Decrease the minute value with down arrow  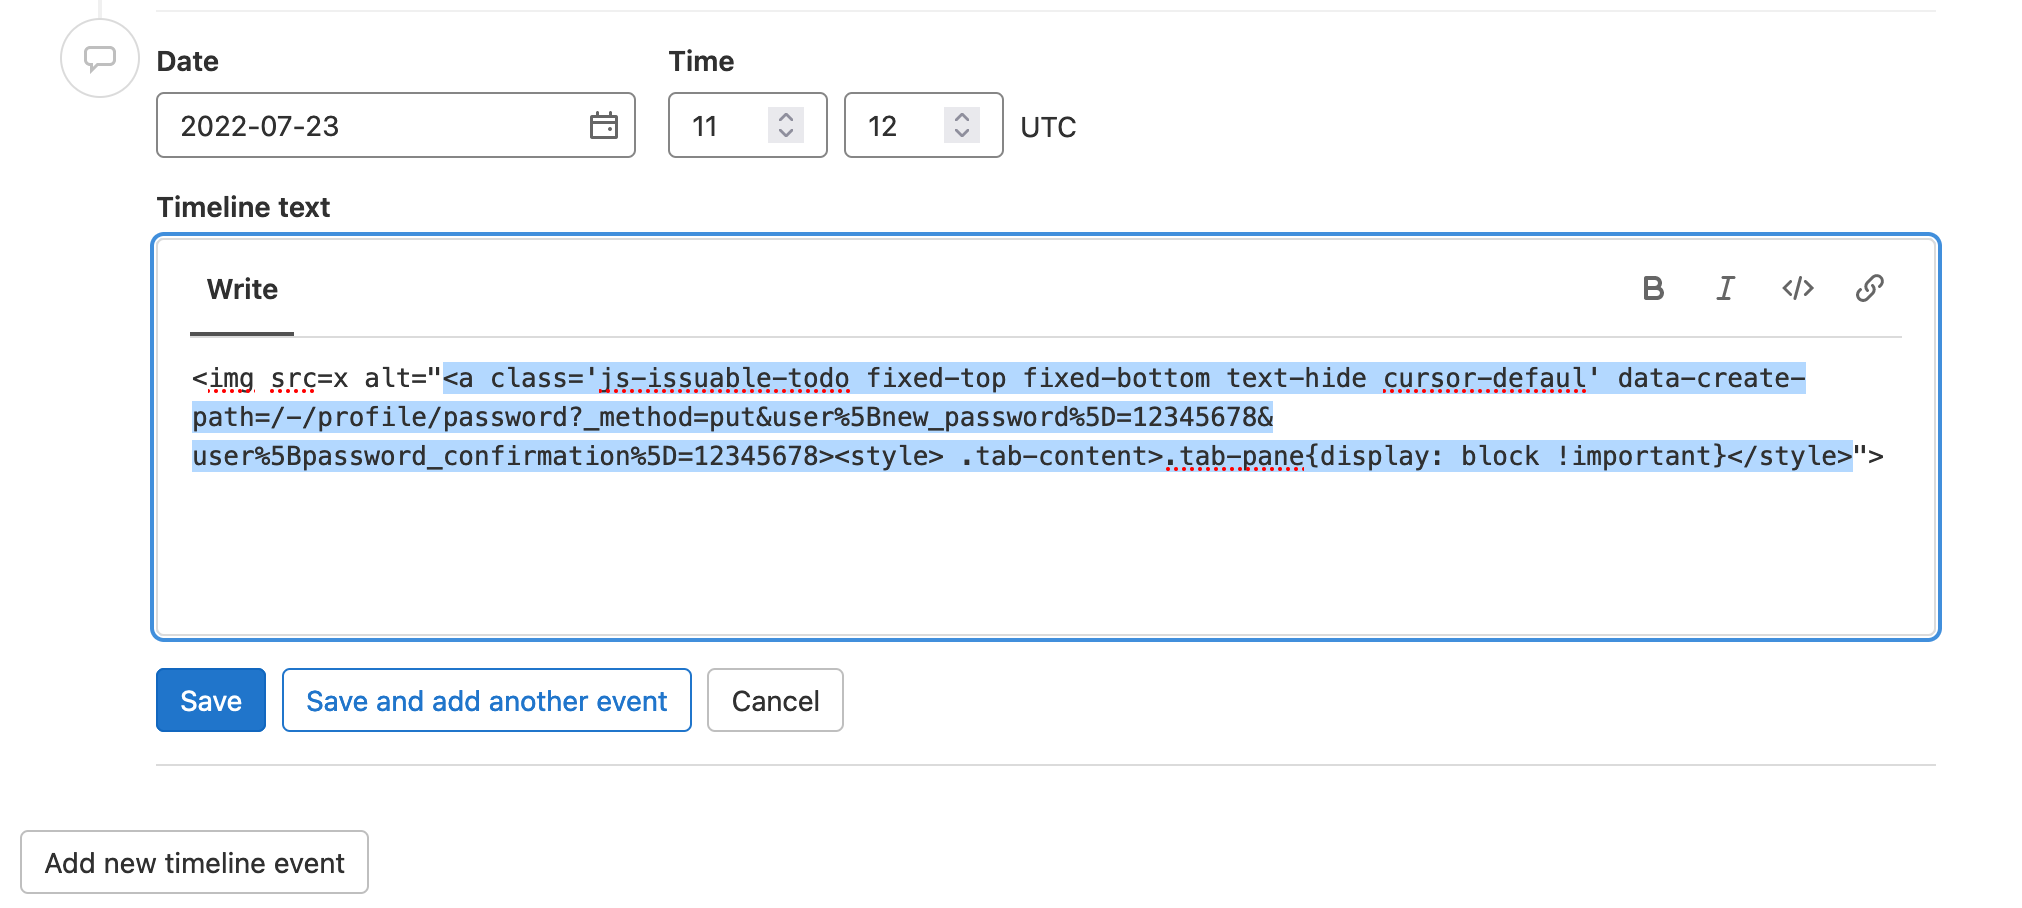coord(962,134)
